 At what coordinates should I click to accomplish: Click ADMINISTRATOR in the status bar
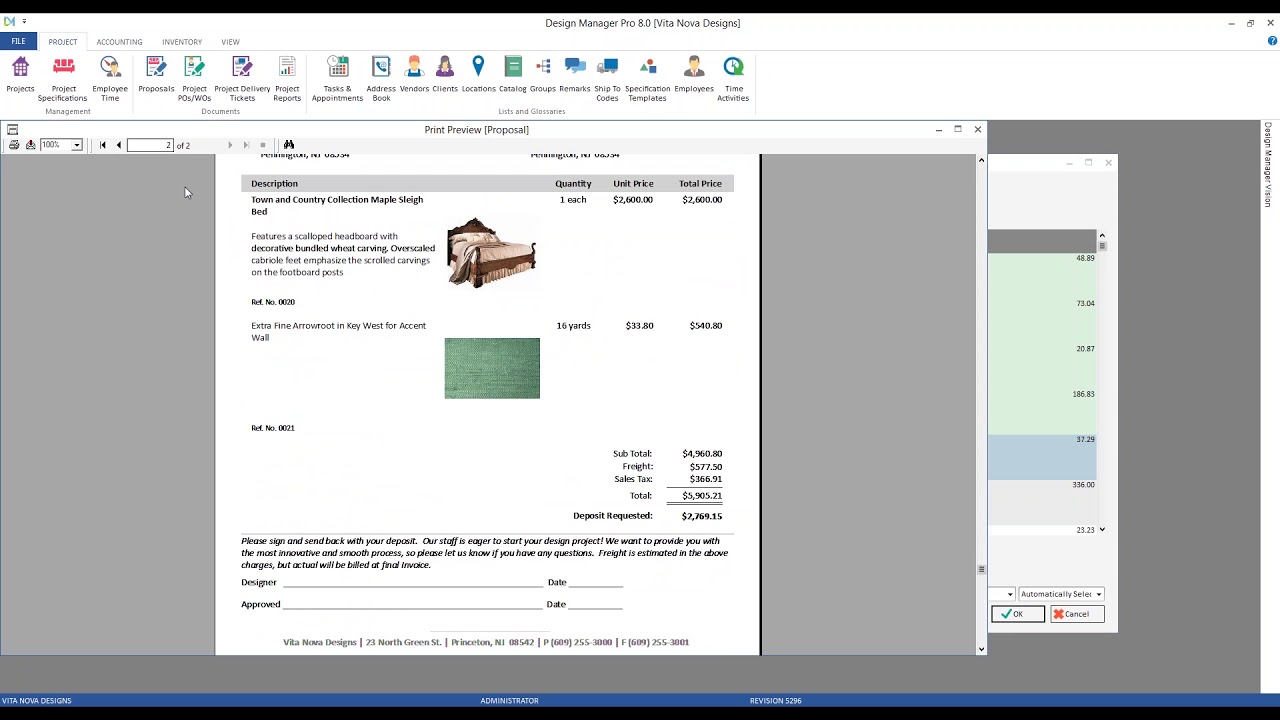(x=509, y=701)
